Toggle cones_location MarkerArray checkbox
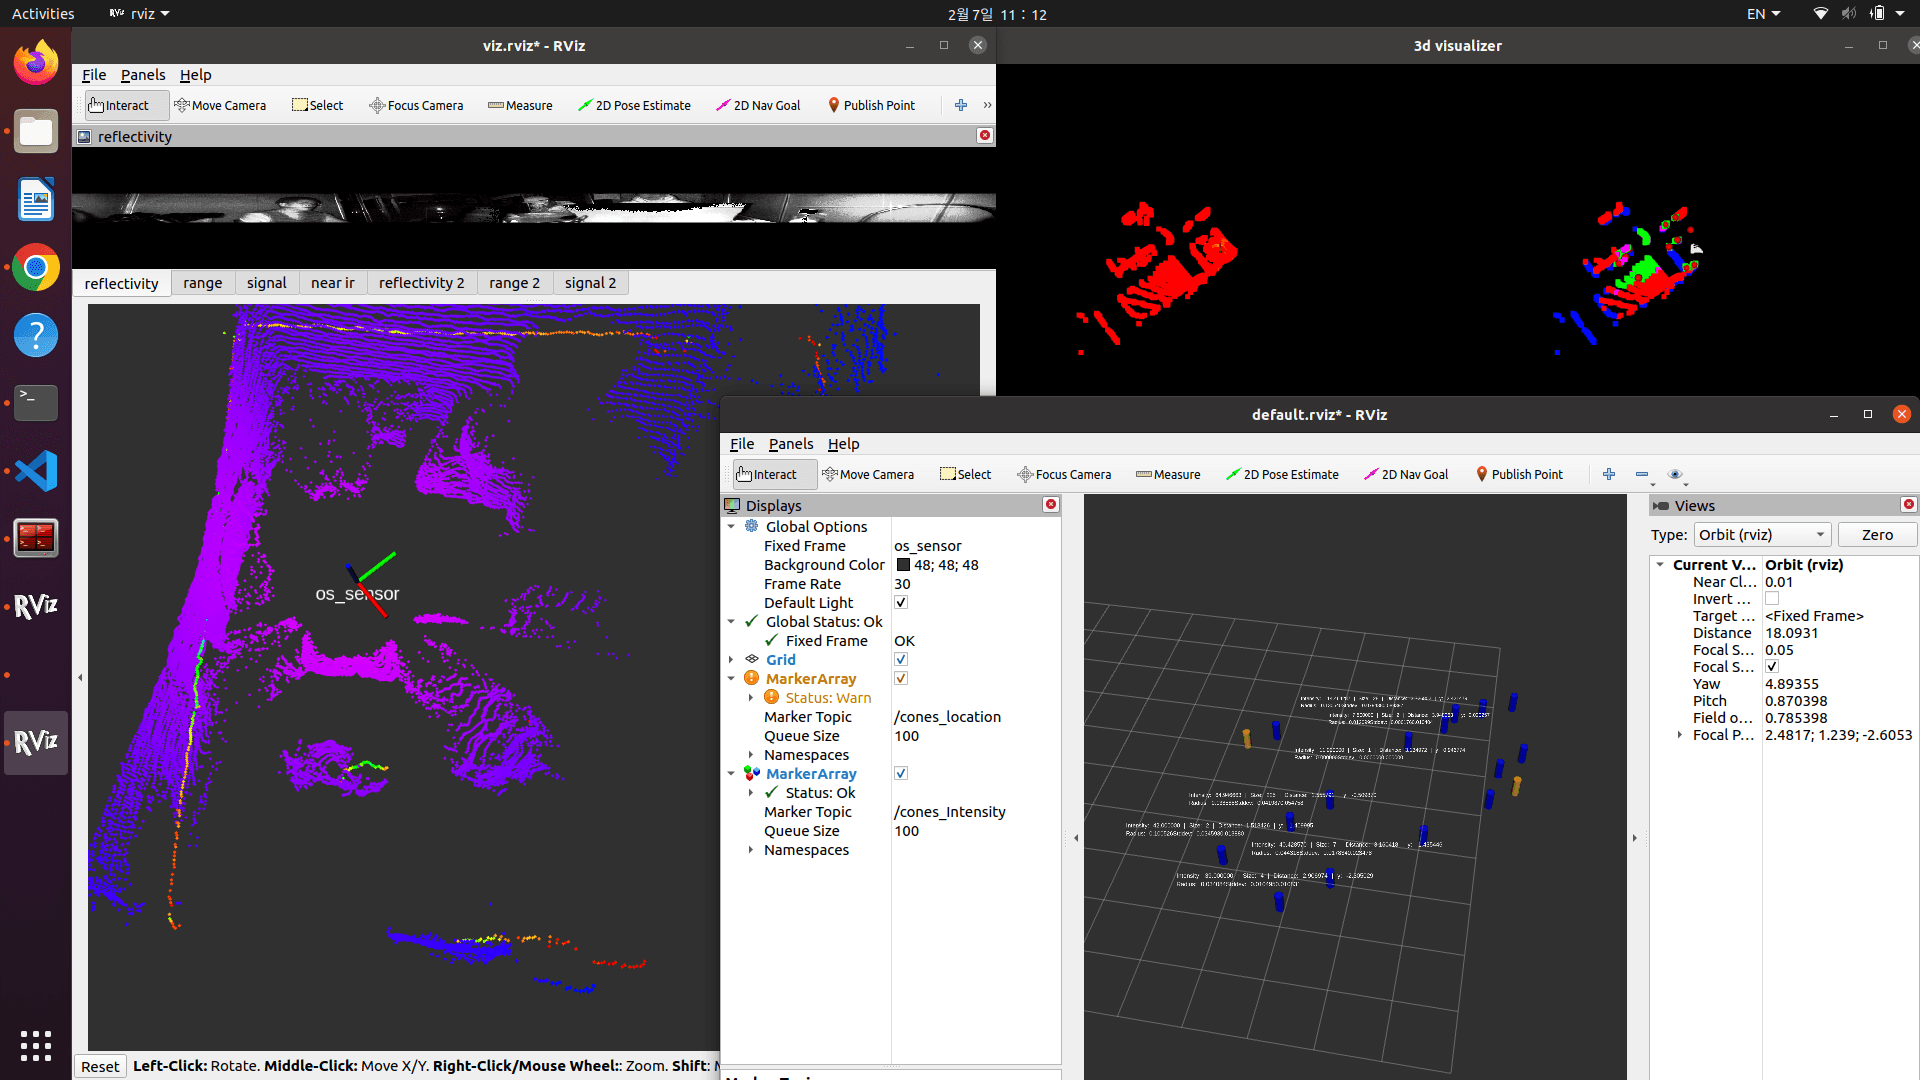 click(901, 678)
